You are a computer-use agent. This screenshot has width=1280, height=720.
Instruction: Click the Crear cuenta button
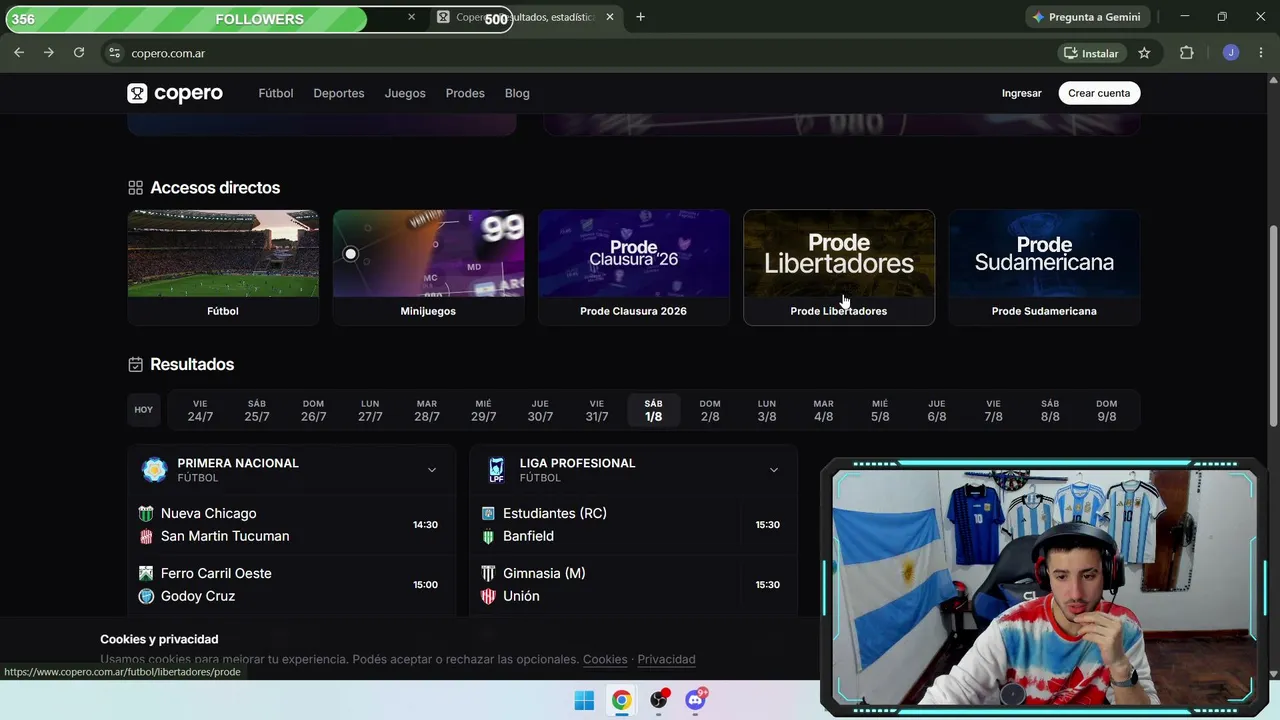click(x=1099, y=93)
